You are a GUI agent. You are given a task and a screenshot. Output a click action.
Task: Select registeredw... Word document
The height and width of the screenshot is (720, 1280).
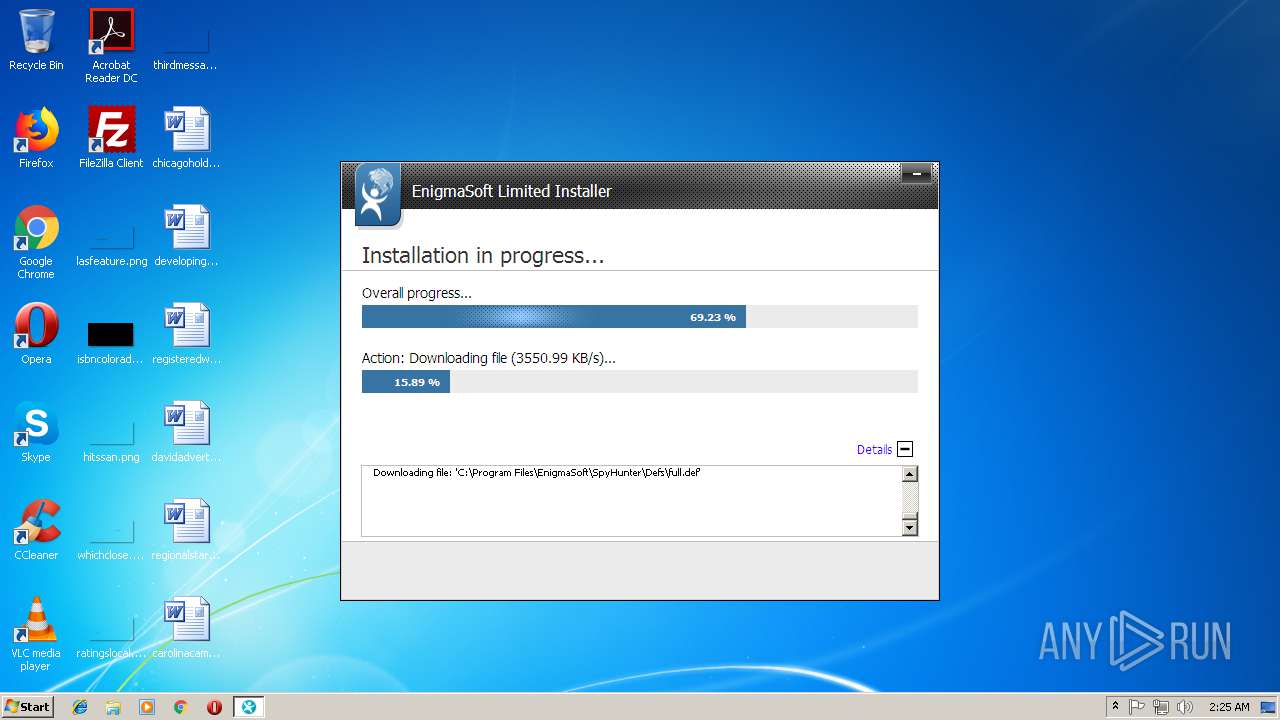pos(186,334)
